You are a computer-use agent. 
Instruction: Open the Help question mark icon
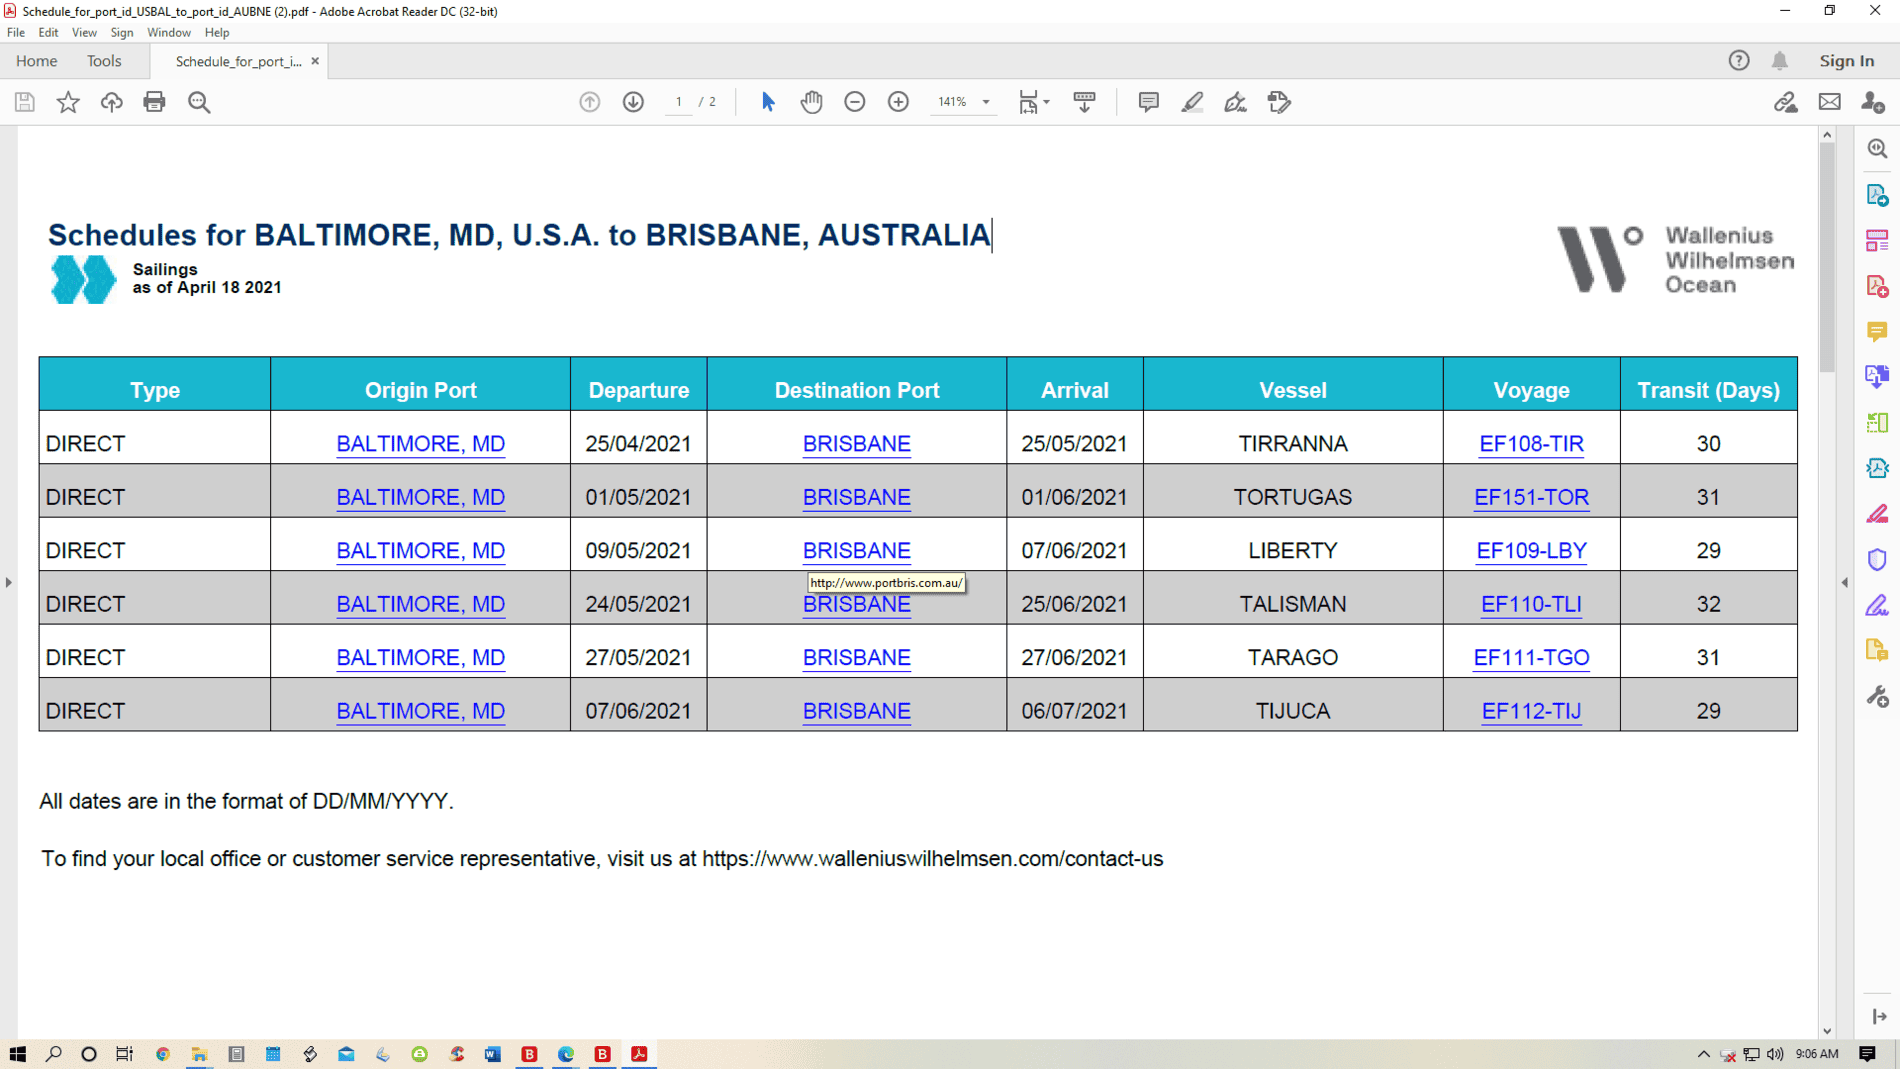[x=1739, y=61]
